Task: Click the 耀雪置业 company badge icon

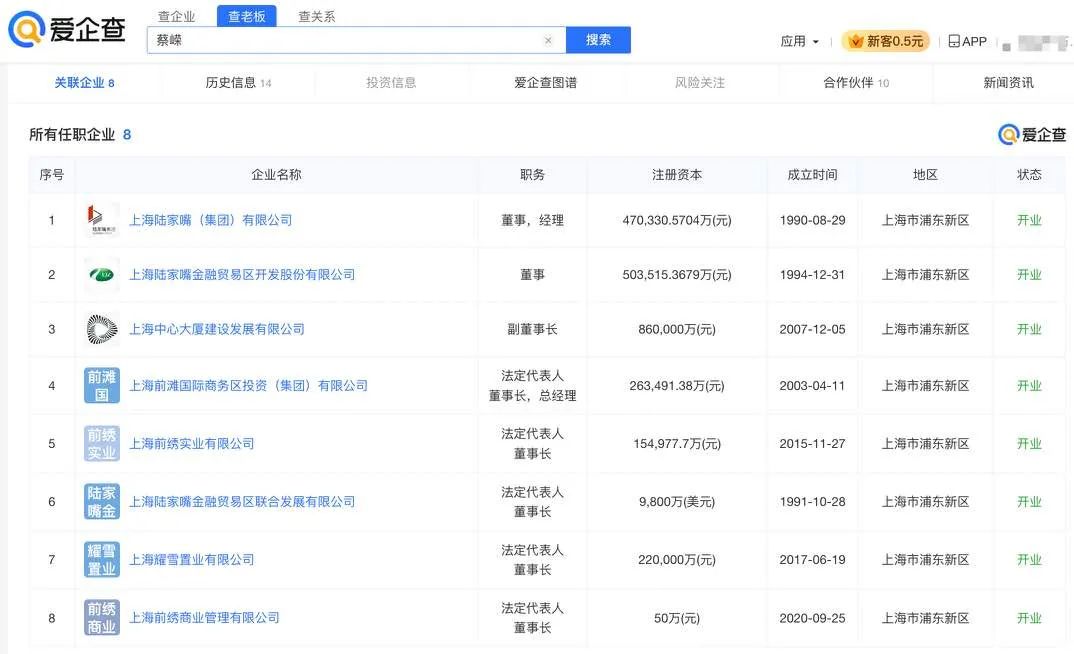Action: [x=102, y=559]
